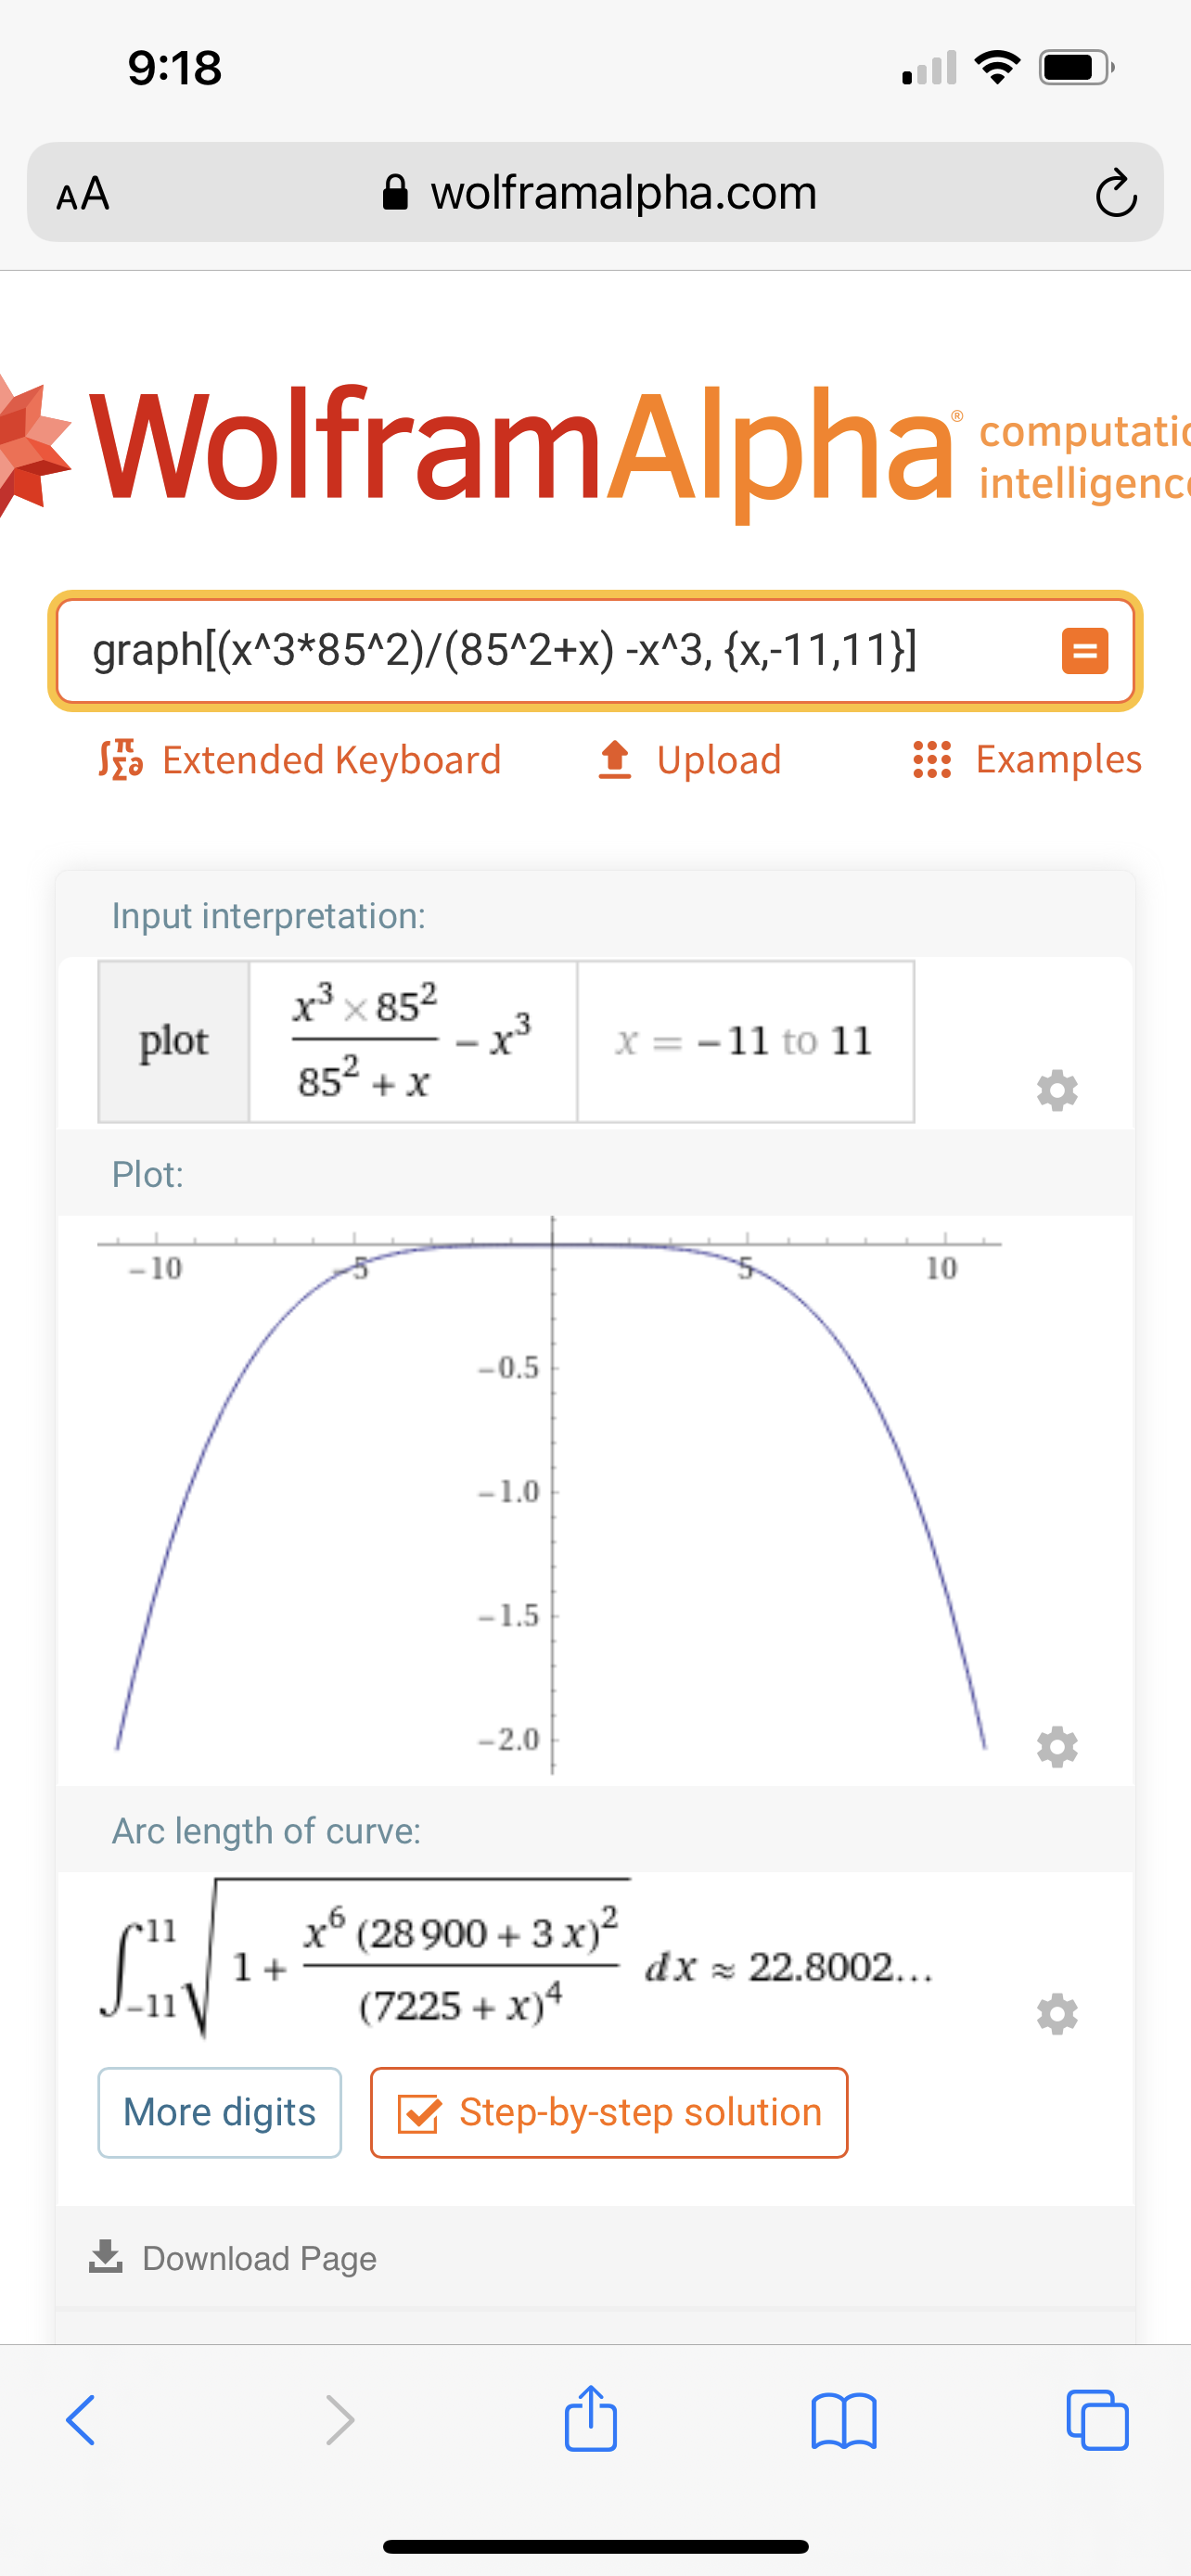This screenshot has height=2576, width=1191.
Task: Tap the orange compute button in search box
Action: (x=1084, y=651)
